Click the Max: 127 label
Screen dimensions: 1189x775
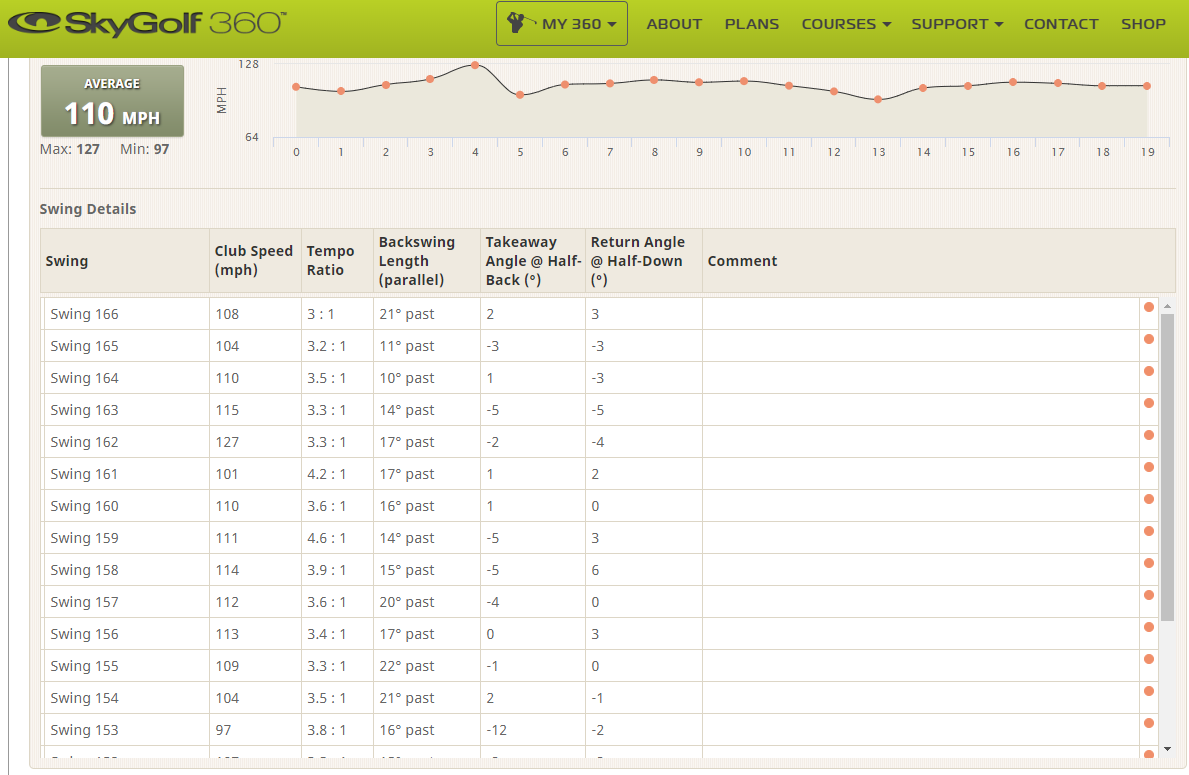pyautogui.click(x=70, y=149)
